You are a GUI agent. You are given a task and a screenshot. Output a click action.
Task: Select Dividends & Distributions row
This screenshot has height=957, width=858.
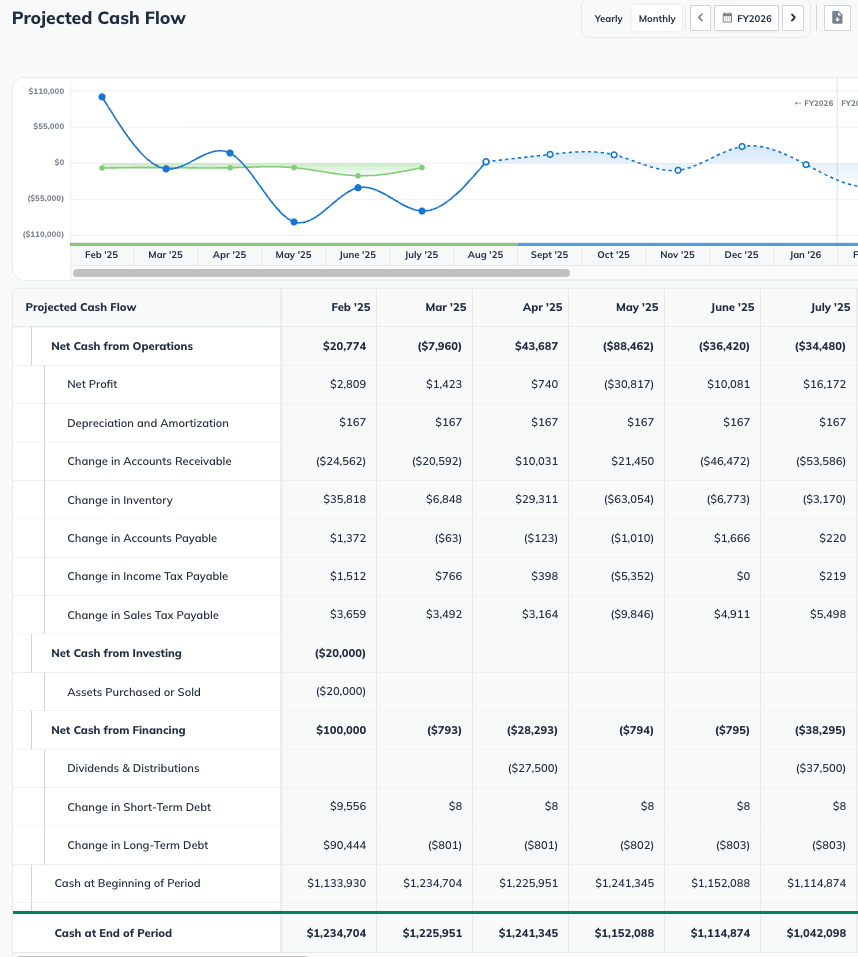(x=133, y=768)
